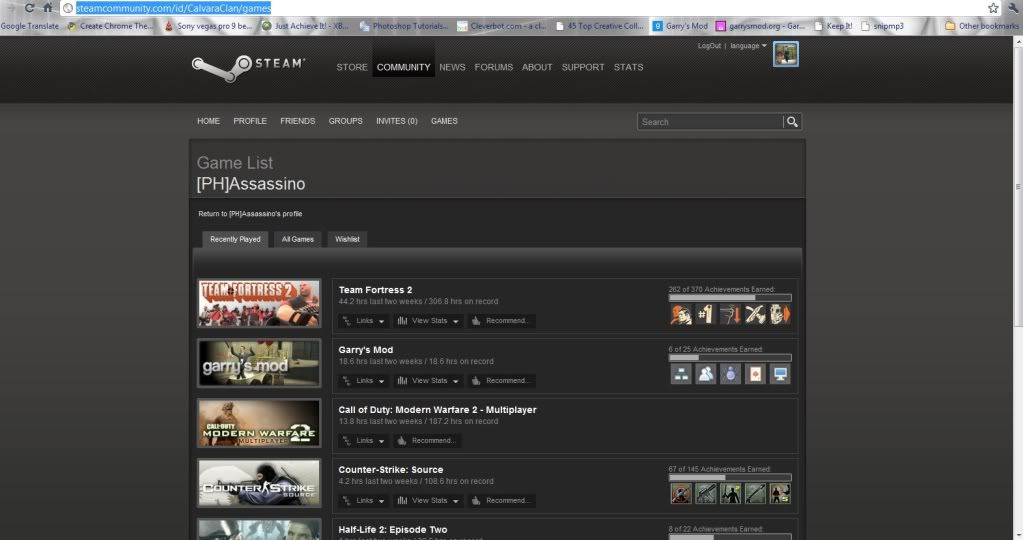Focus the community Search field
Screen dimensions: 1023x540
[x=710, y=122]
